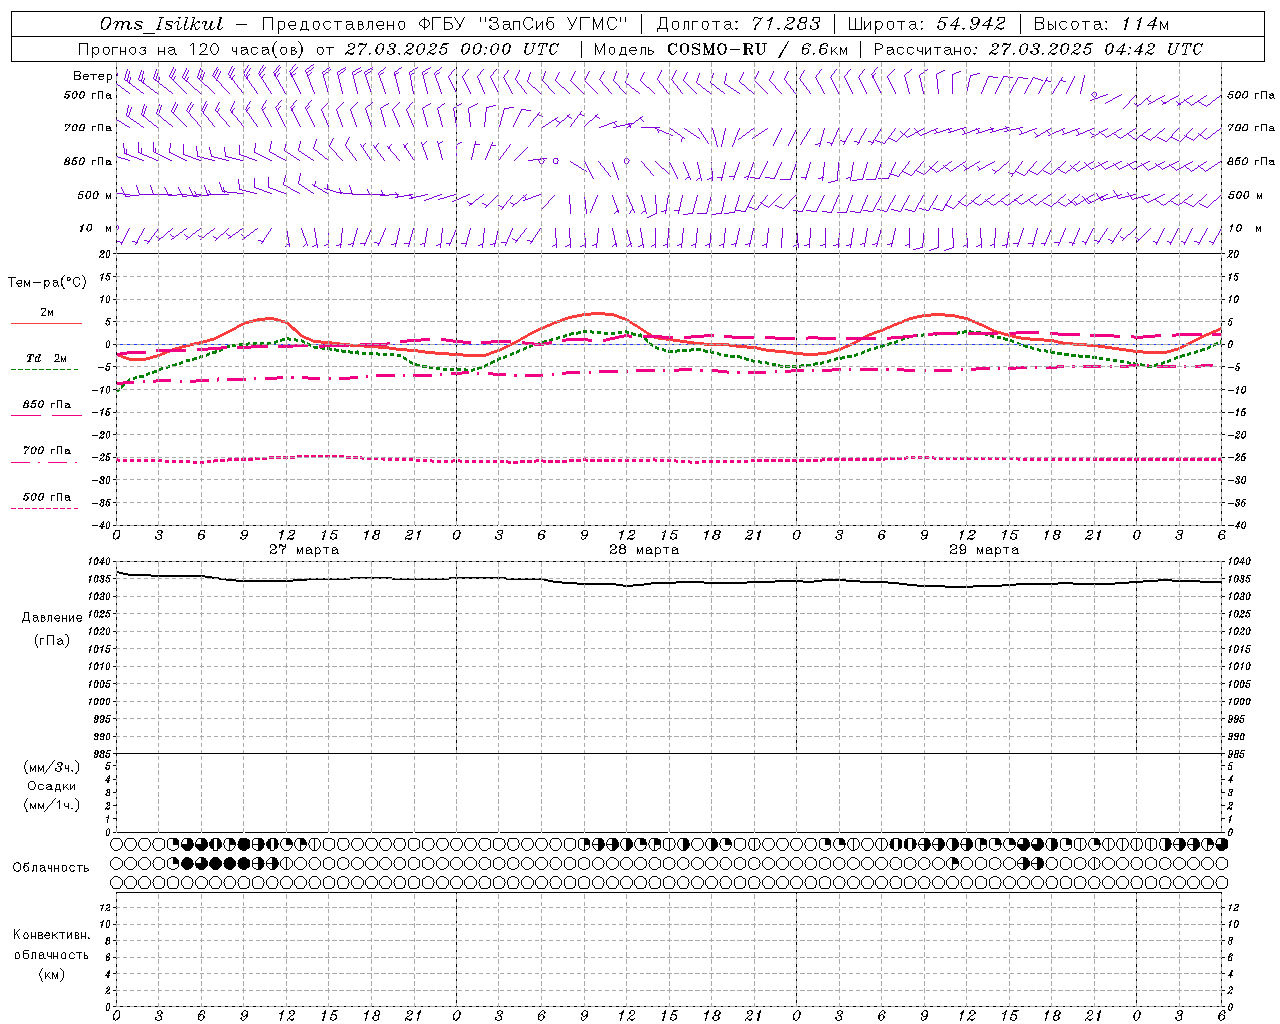The height and width of the screenshot is (1024, 1280).
Task: Click the black pressure curve
Action: (x=670, y=582)
